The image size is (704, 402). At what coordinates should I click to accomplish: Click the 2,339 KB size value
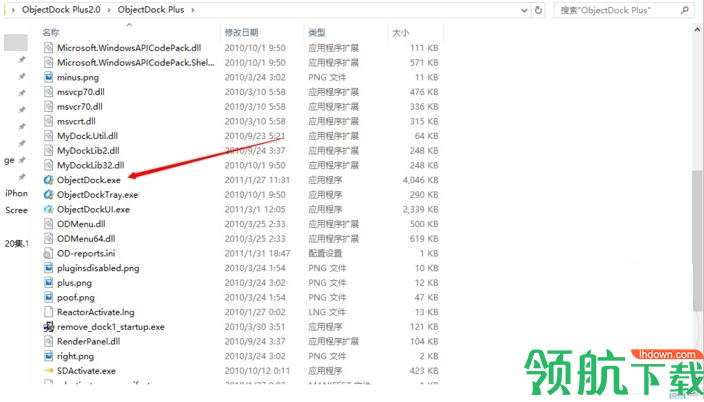421,209
